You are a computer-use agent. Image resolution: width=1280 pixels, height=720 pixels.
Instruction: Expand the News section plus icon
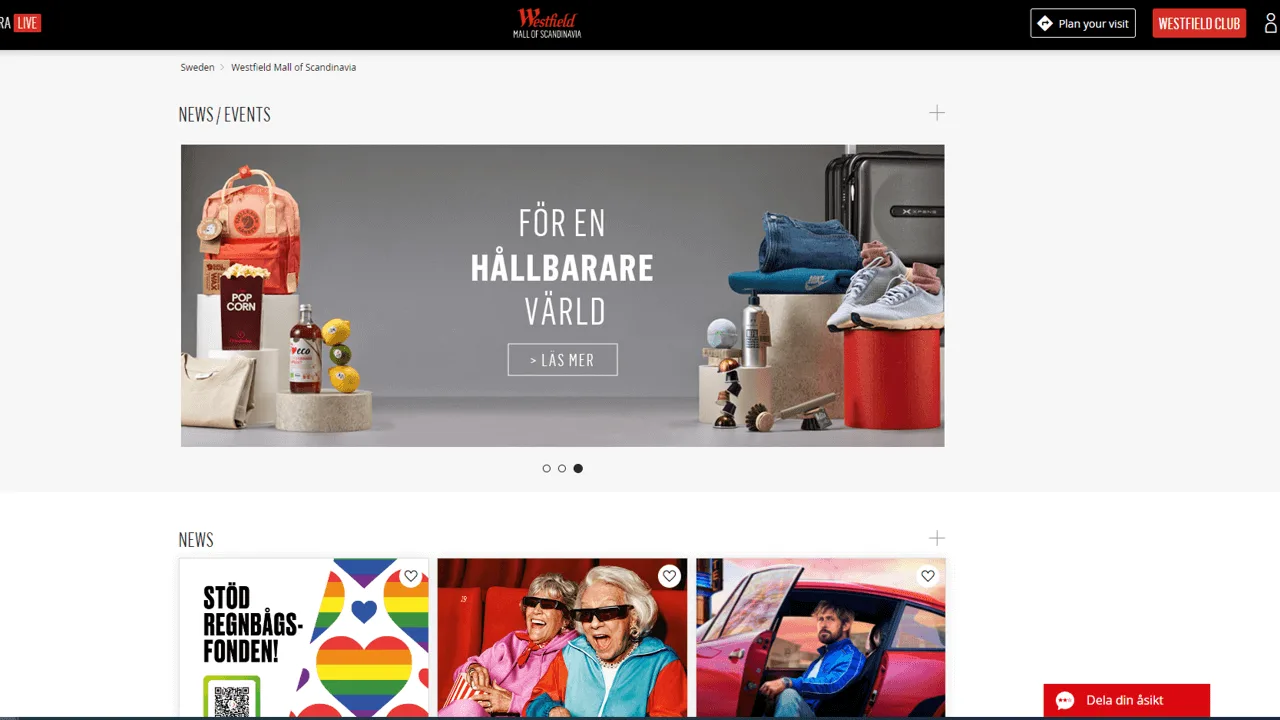936,538
